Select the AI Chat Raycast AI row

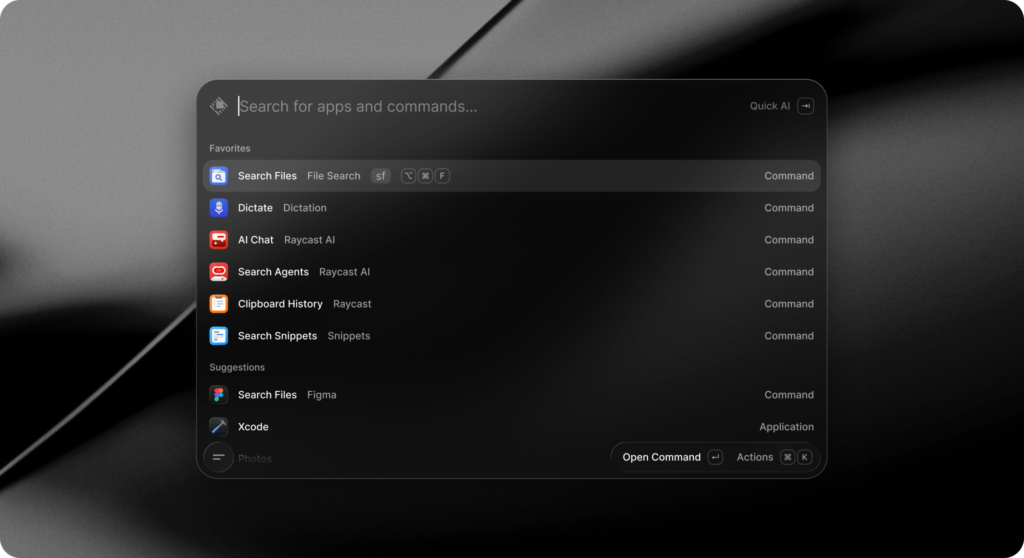click(511, 240)
